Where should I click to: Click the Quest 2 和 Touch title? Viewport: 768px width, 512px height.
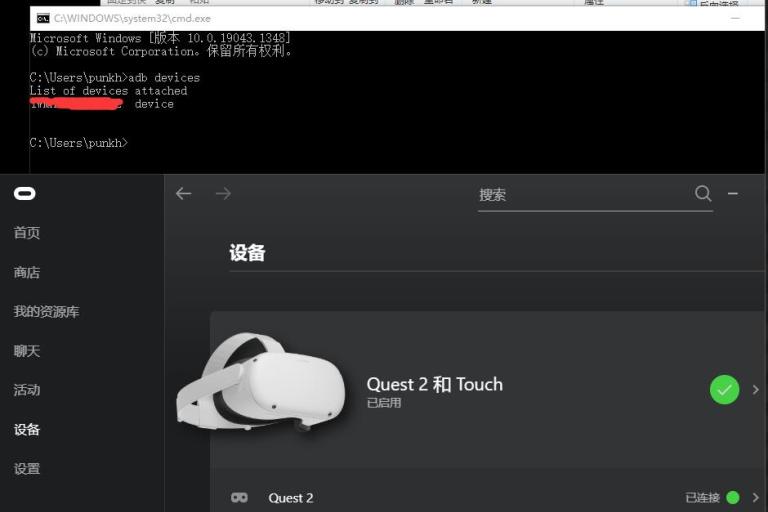coord(434,384)
